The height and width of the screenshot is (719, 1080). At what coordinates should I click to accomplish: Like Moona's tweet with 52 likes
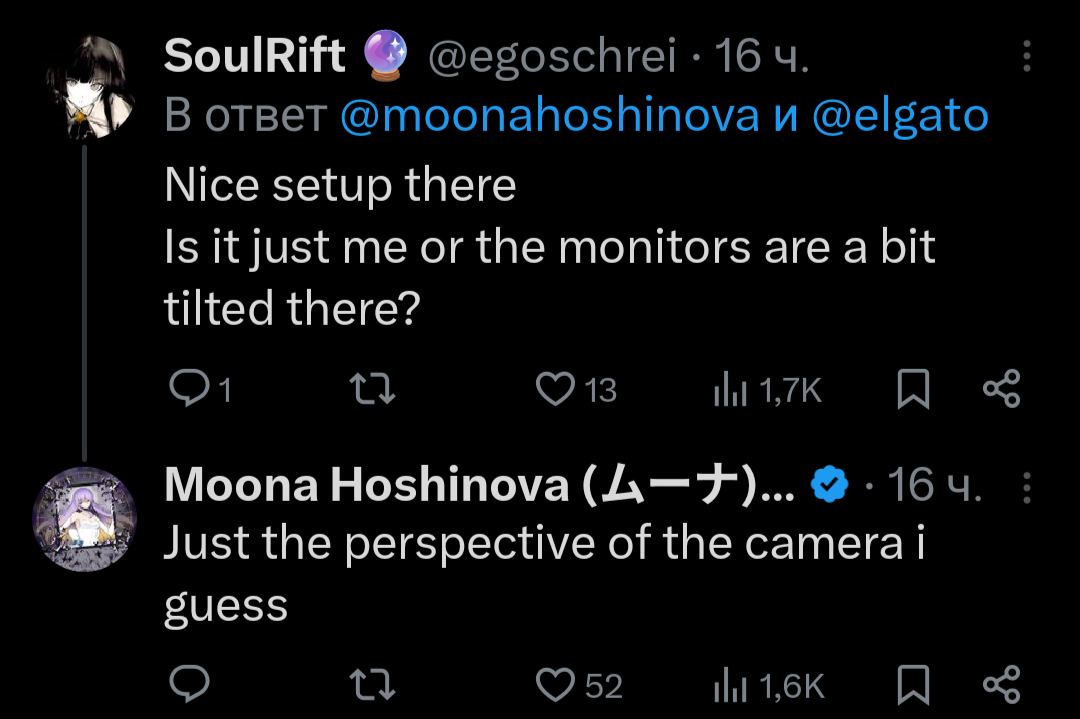[556, 684]
